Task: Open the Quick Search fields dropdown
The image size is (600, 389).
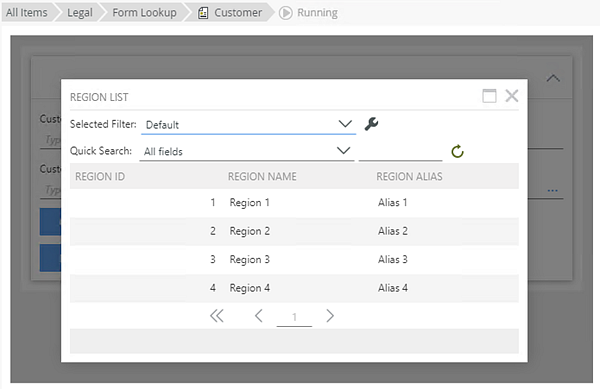Action: click(247, 151)
